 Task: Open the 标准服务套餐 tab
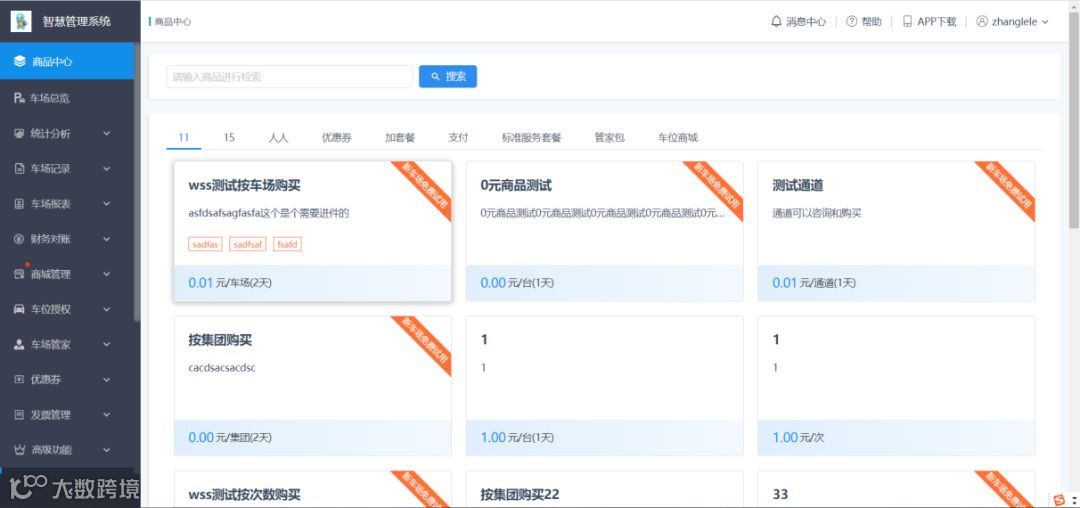click(532, 138)
